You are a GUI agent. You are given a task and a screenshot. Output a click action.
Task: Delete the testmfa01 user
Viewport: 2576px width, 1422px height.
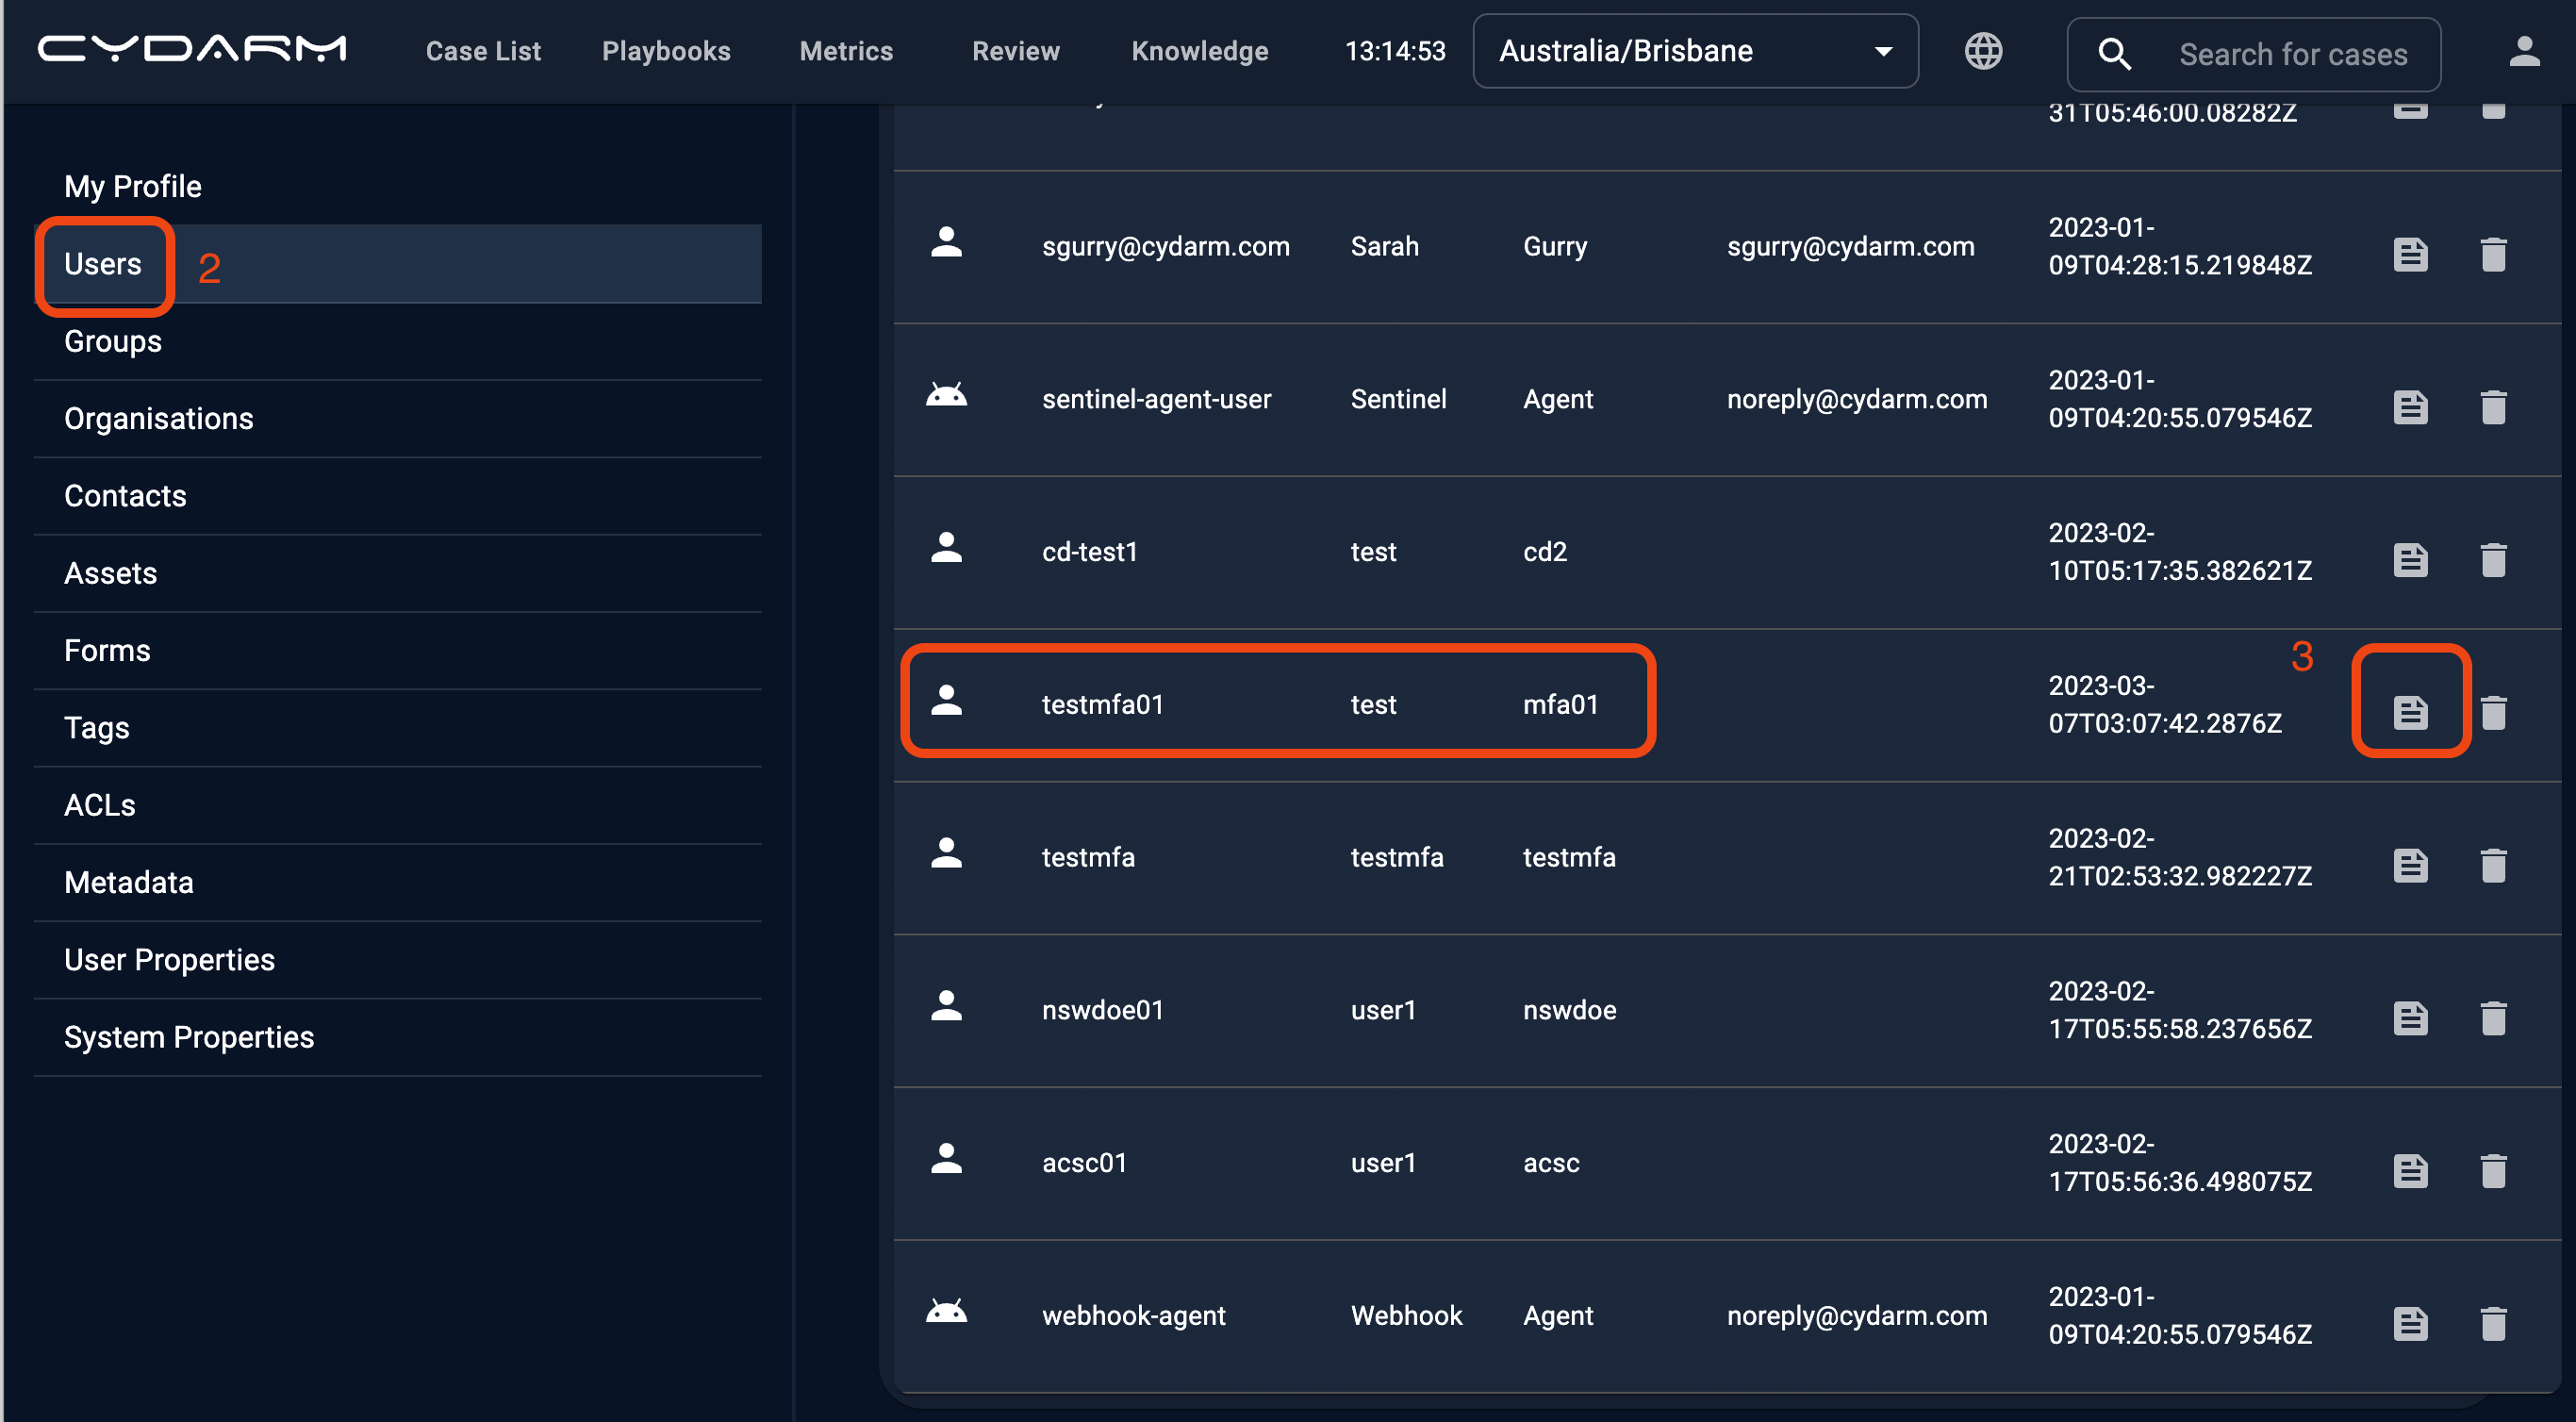coord(2493,712)
